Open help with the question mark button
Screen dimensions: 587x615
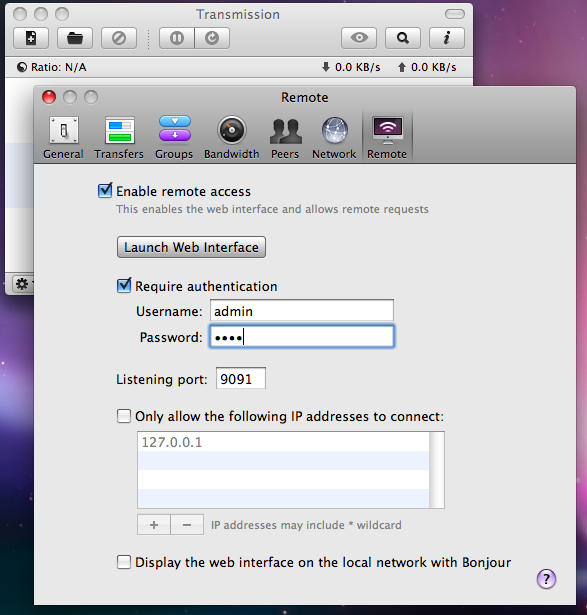(546, 579)
